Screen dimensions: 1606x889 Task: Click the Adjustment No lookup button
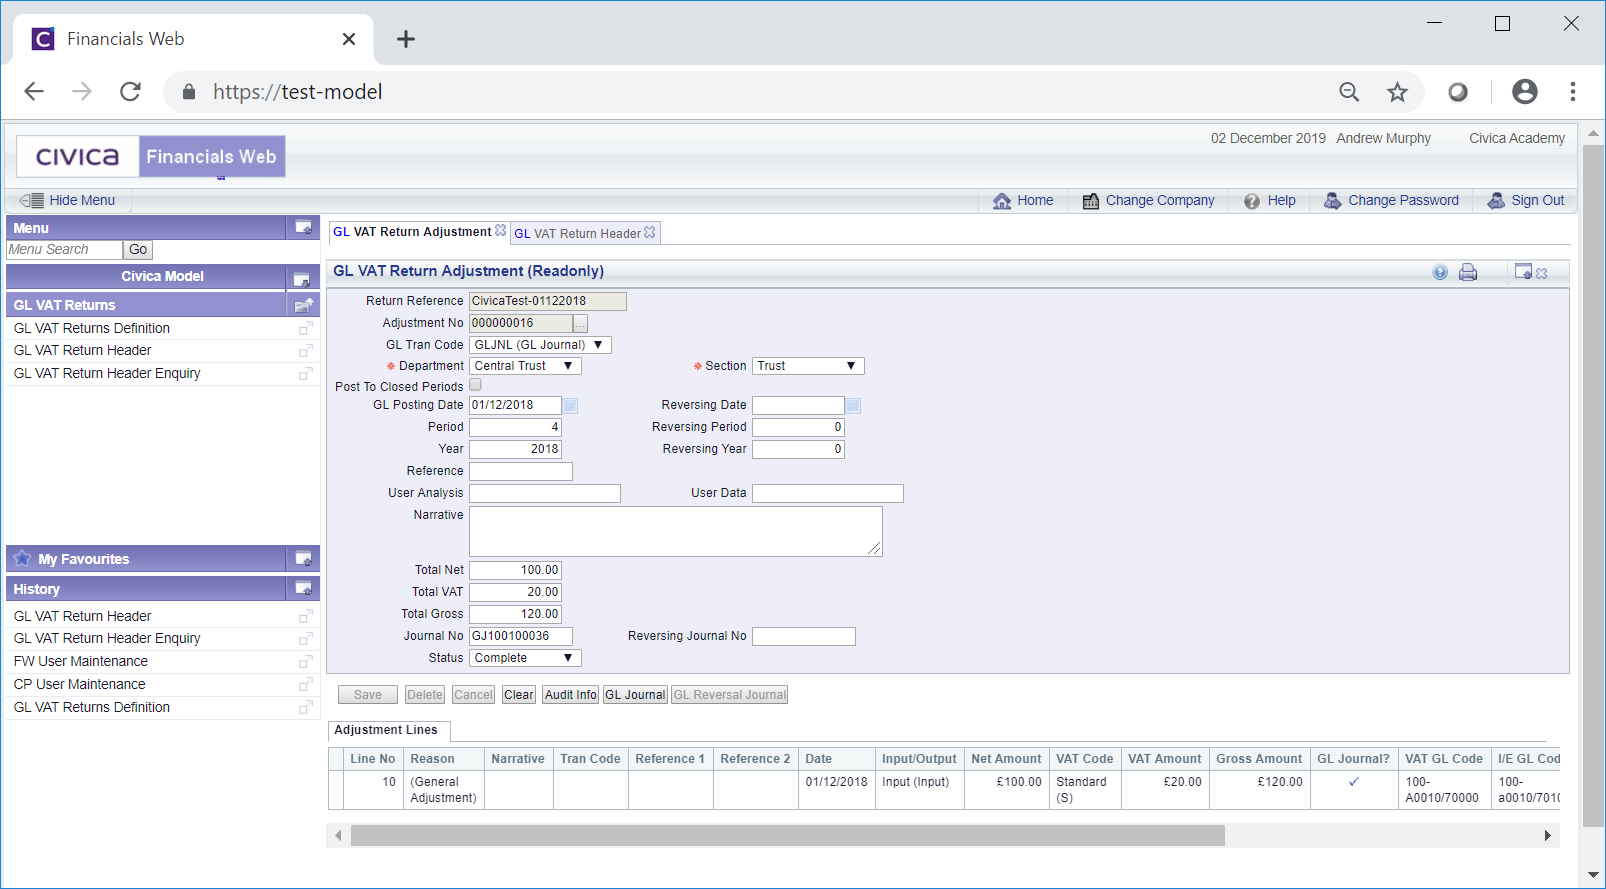pos(580,324)
